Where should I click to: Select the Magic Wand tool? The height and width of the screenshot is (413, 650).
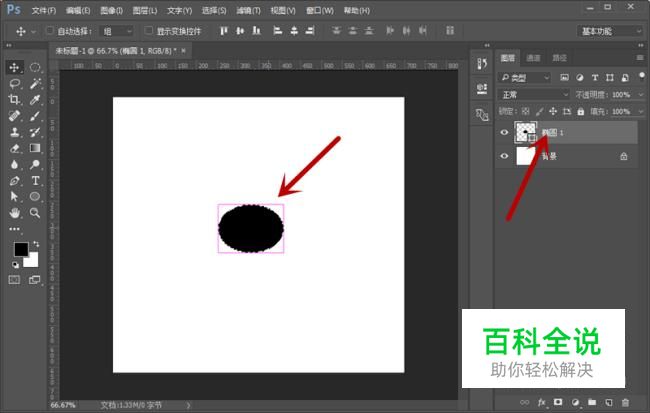(35, 84)
